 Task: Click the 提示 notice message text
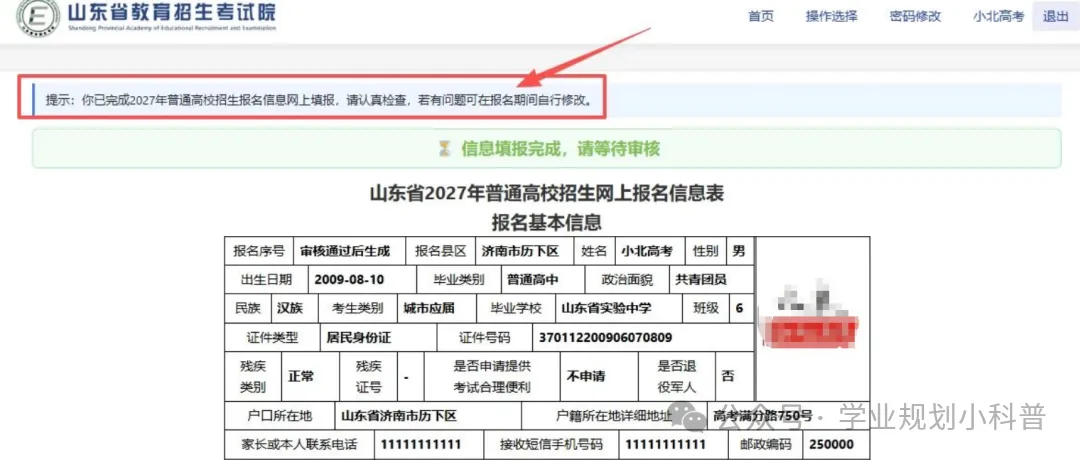point(318,100)
